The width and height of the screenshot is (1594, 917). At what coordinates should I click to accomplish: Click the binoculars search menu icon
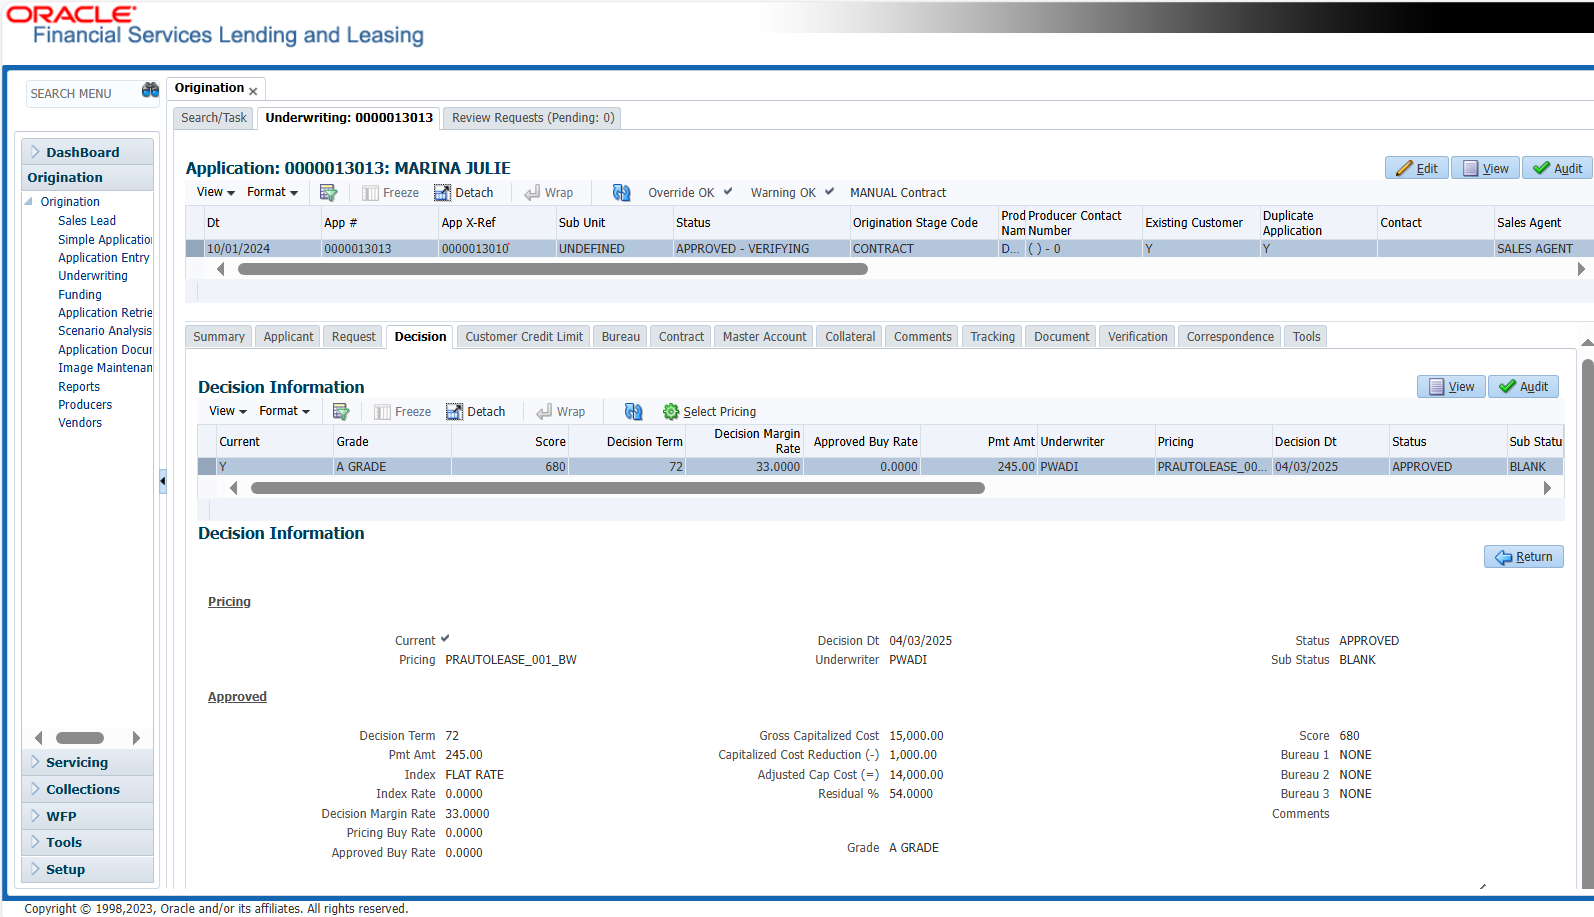pyautogui.click(x=150, y=90)
